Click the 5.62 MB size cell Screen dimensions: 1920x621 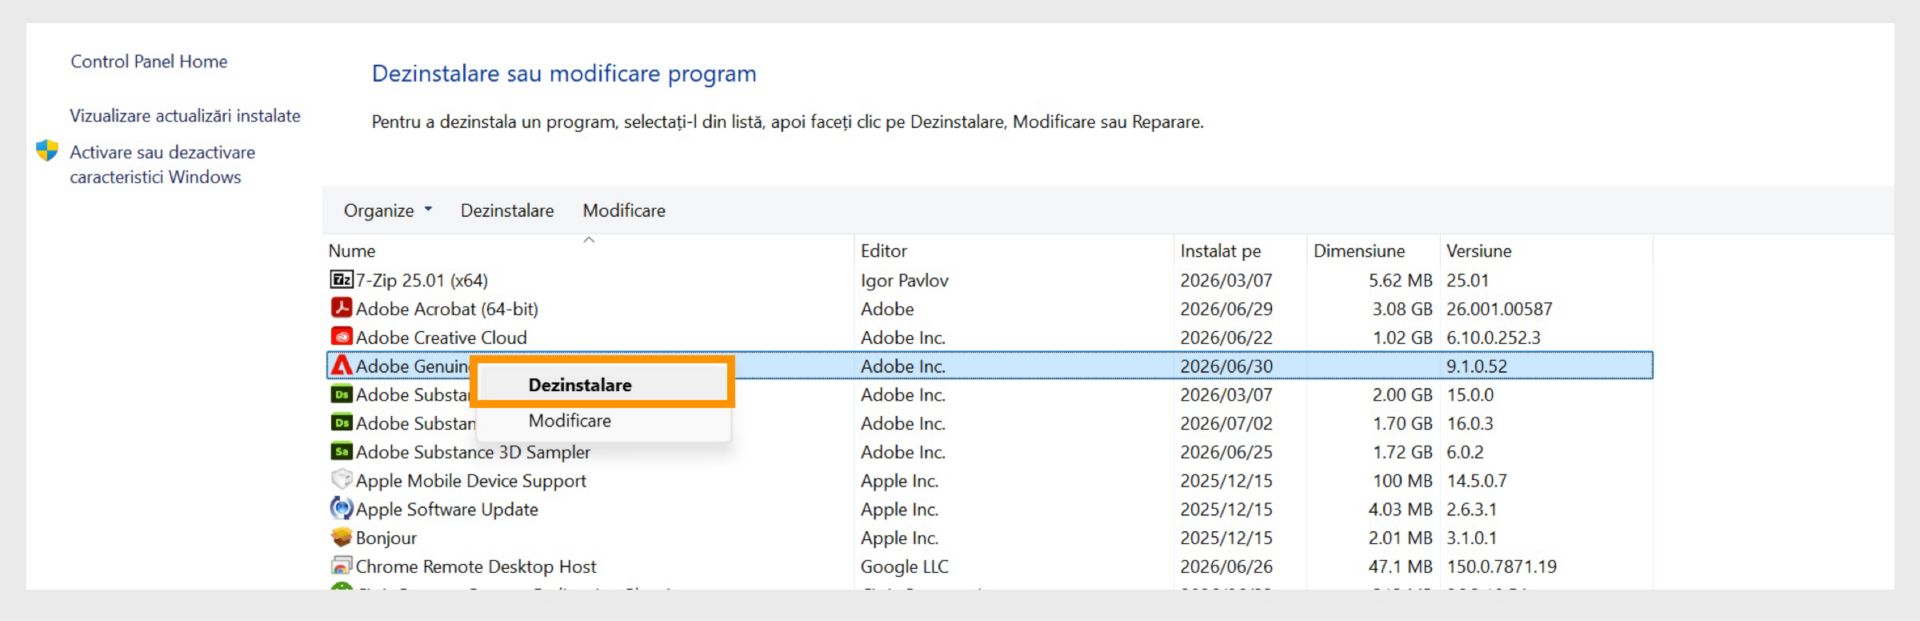(x=1400, y=281)
